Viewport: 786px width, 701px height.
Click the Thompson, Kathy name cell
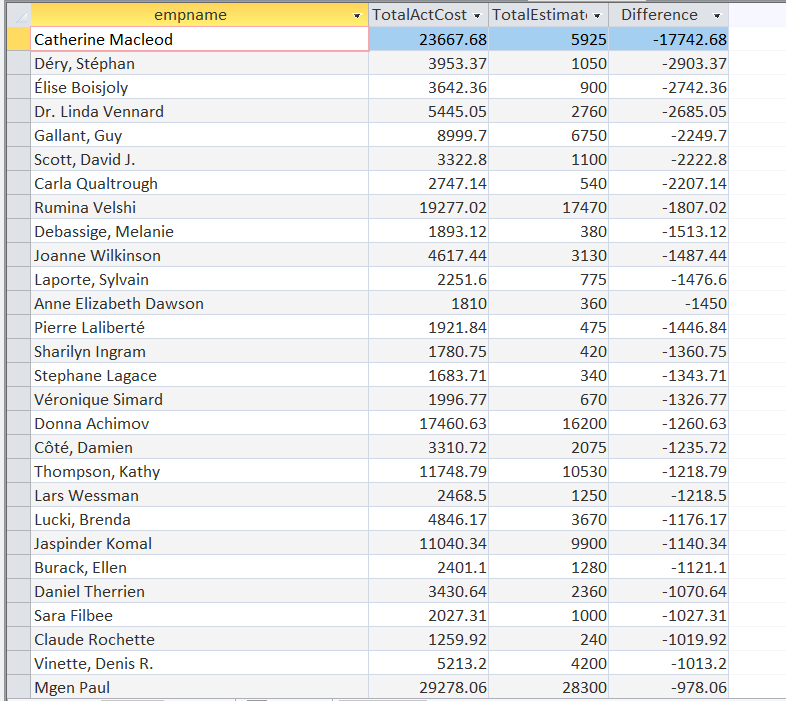[200, 472]
